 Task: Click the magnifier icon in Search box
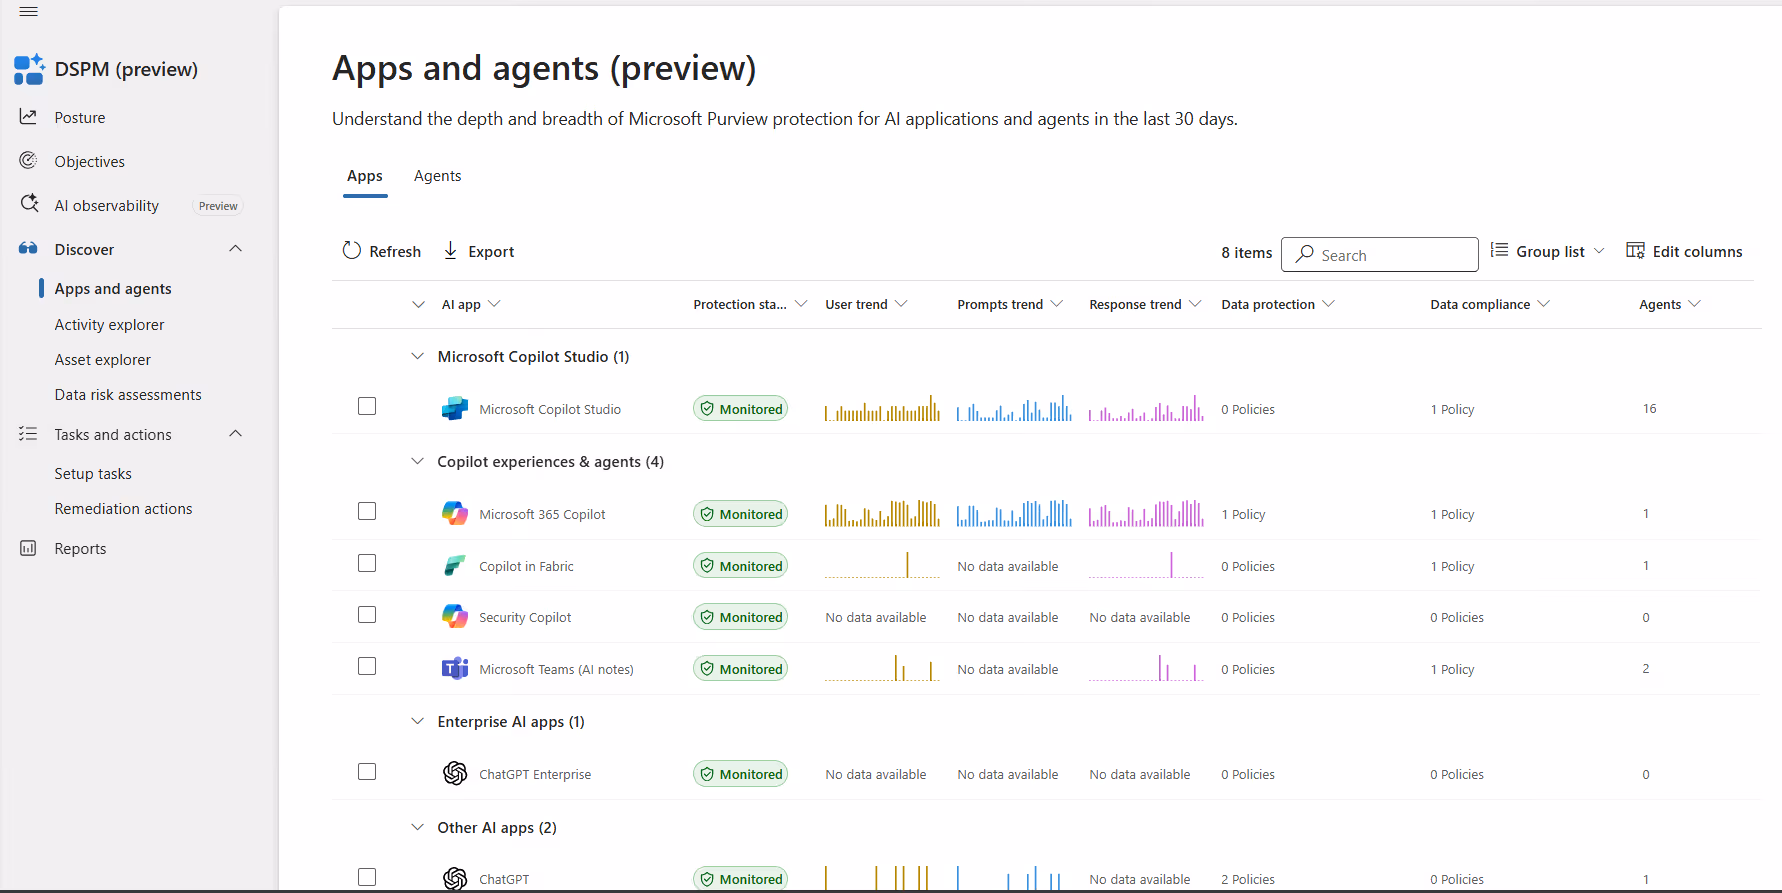[1304, 254]
